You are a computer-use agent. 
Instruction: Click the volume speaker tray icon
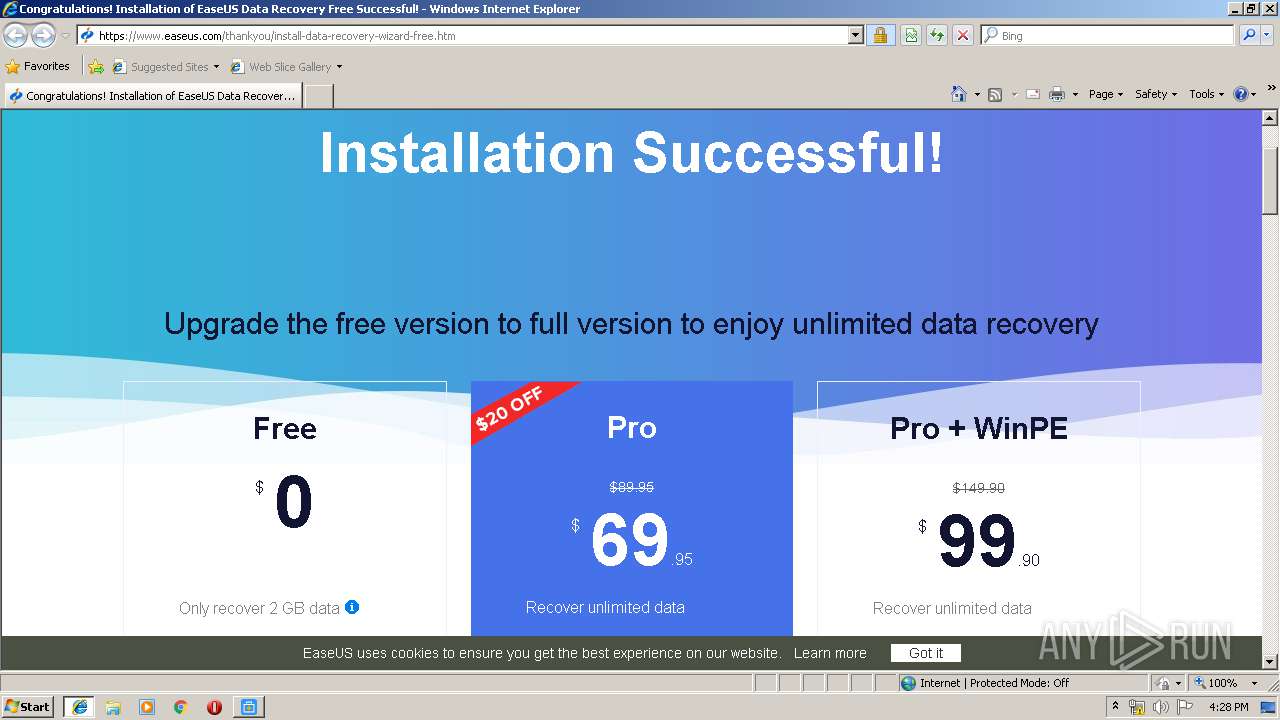1160,707
